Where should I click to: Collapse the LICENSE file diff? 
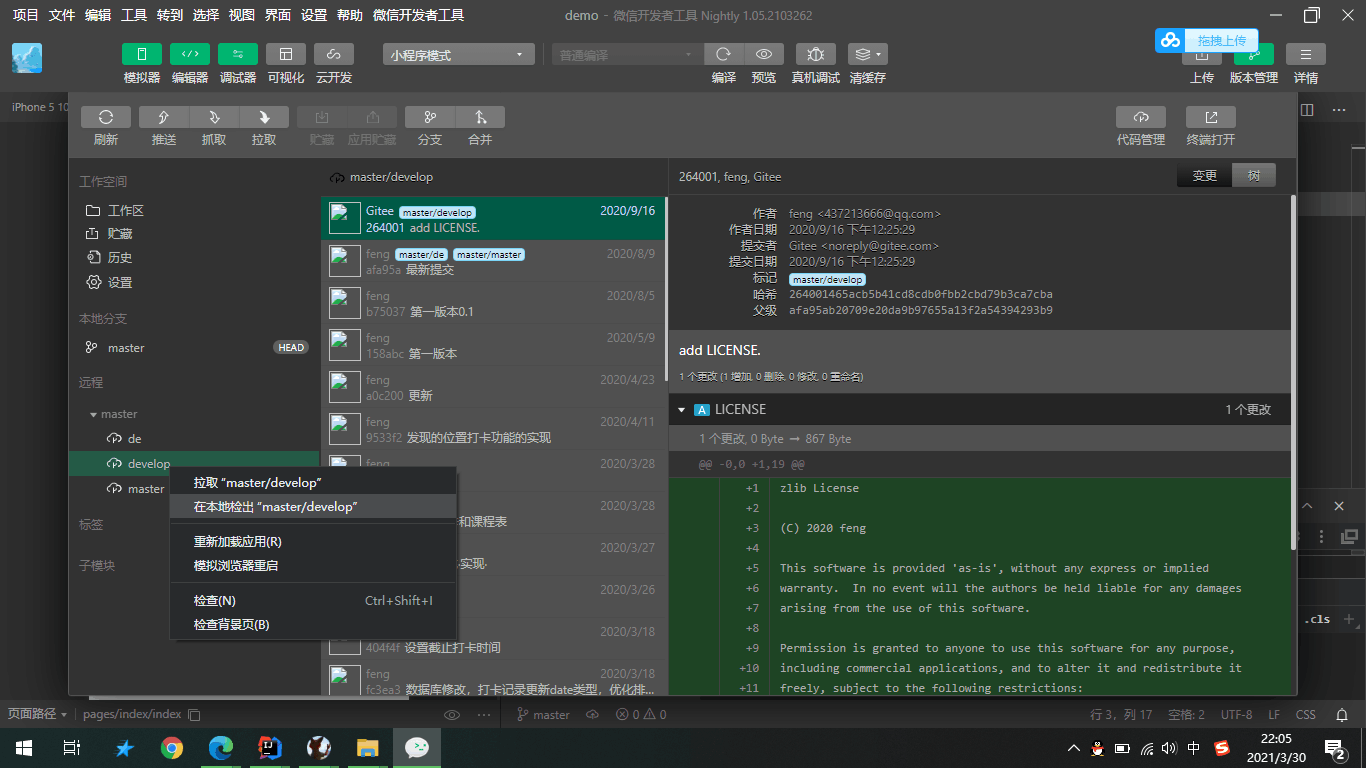pos(682,410)
